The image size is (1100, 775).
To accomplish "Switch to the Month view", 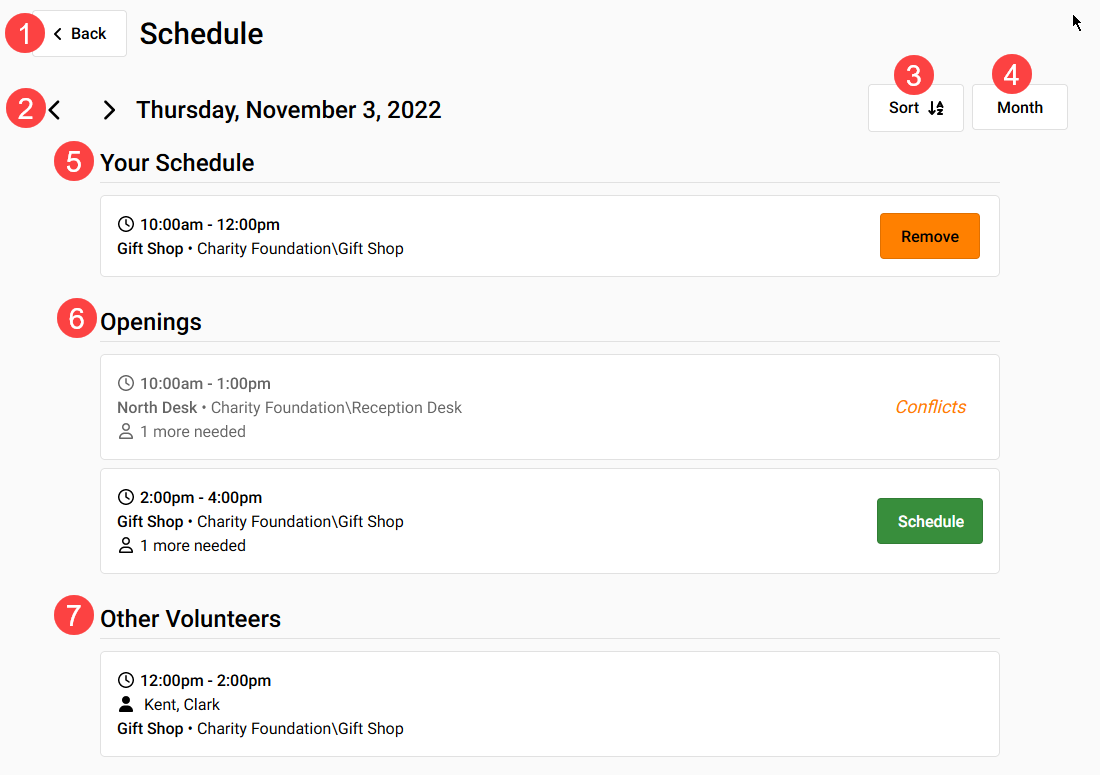I will tap(1019, 107).
